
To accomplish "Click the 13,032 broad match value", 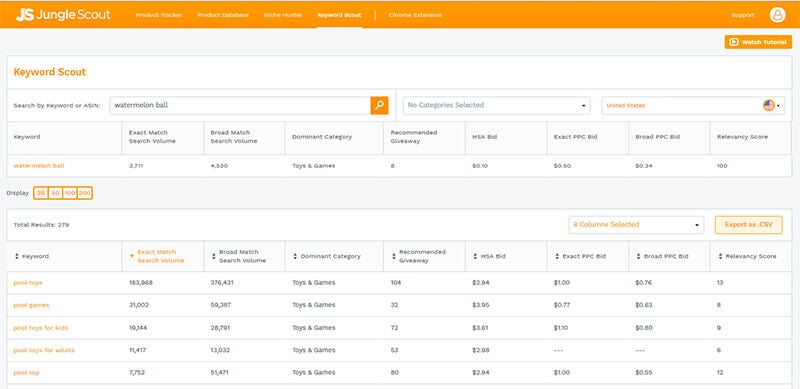I will point(220,350).
